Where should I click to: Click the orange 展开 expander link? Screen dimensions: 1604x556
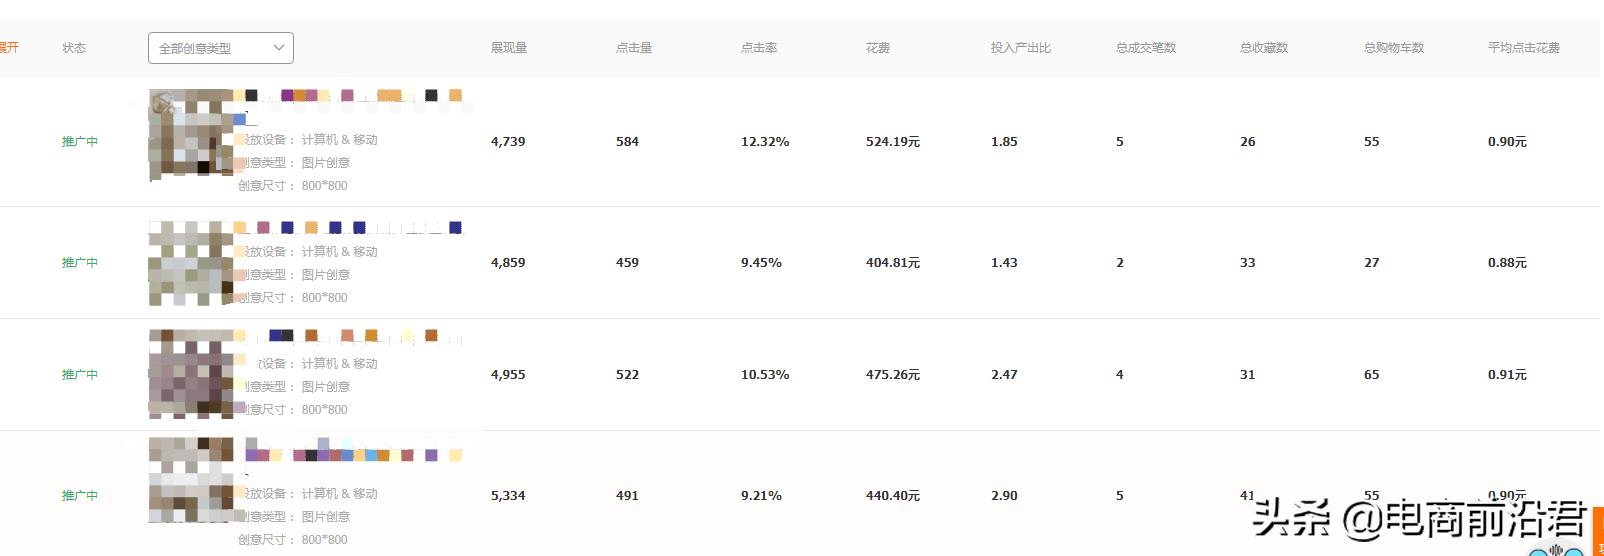[x=9, y=48]
